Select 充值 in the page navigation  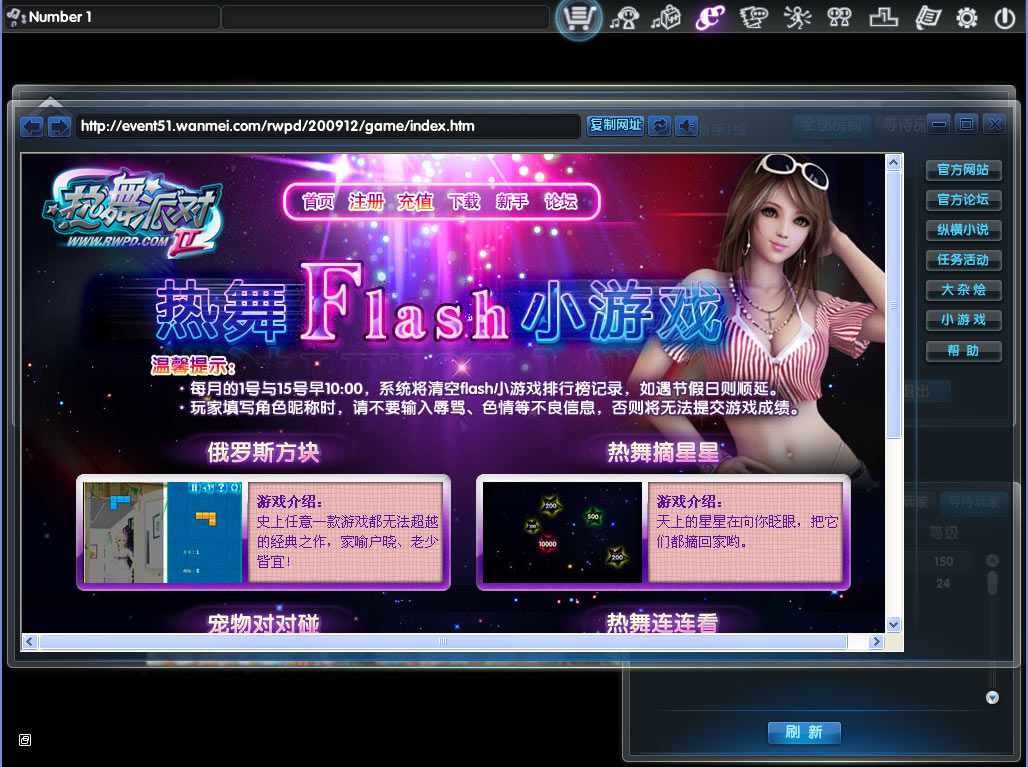pos(415,201)
